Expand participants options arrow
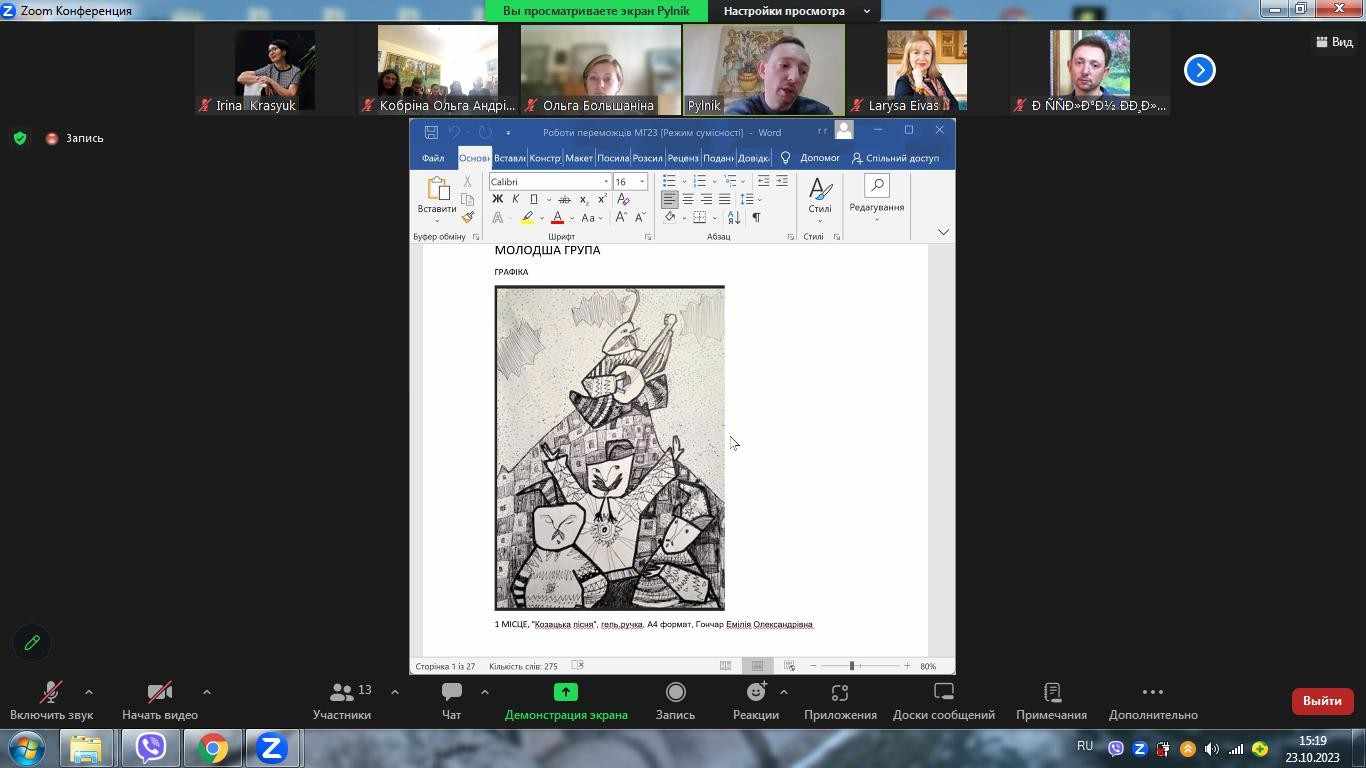This screenshot has height=768, width=1366. [394, 692]
